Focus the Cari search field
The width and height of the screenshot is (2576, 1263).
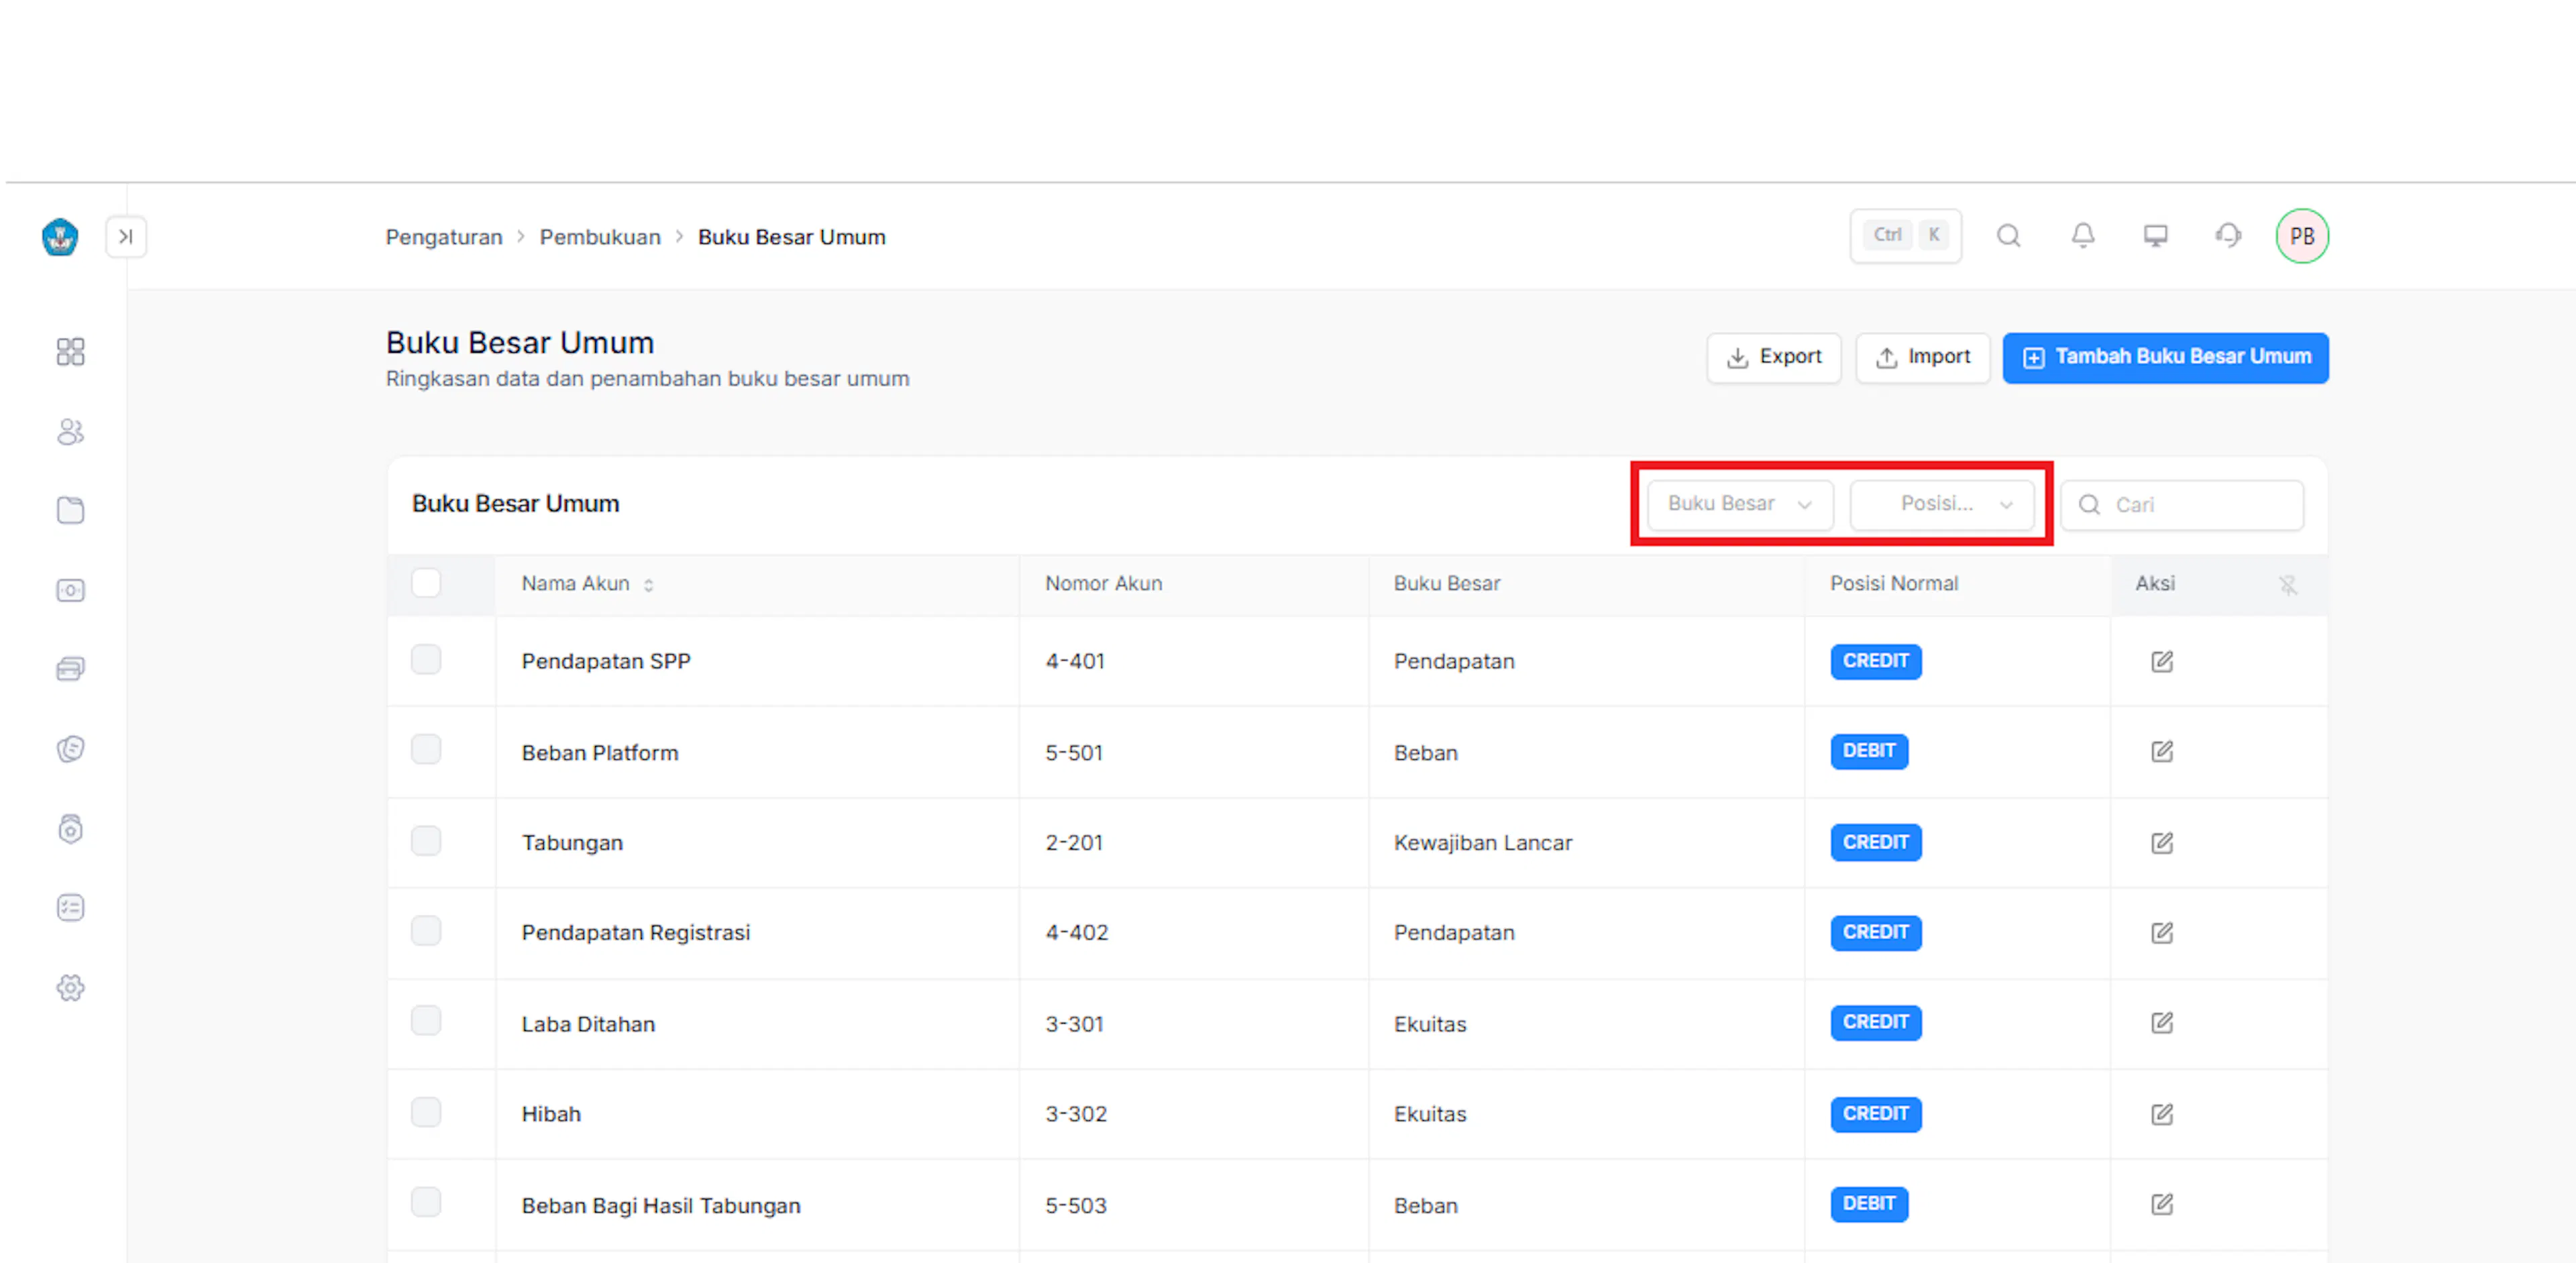tap(2183, 504)
